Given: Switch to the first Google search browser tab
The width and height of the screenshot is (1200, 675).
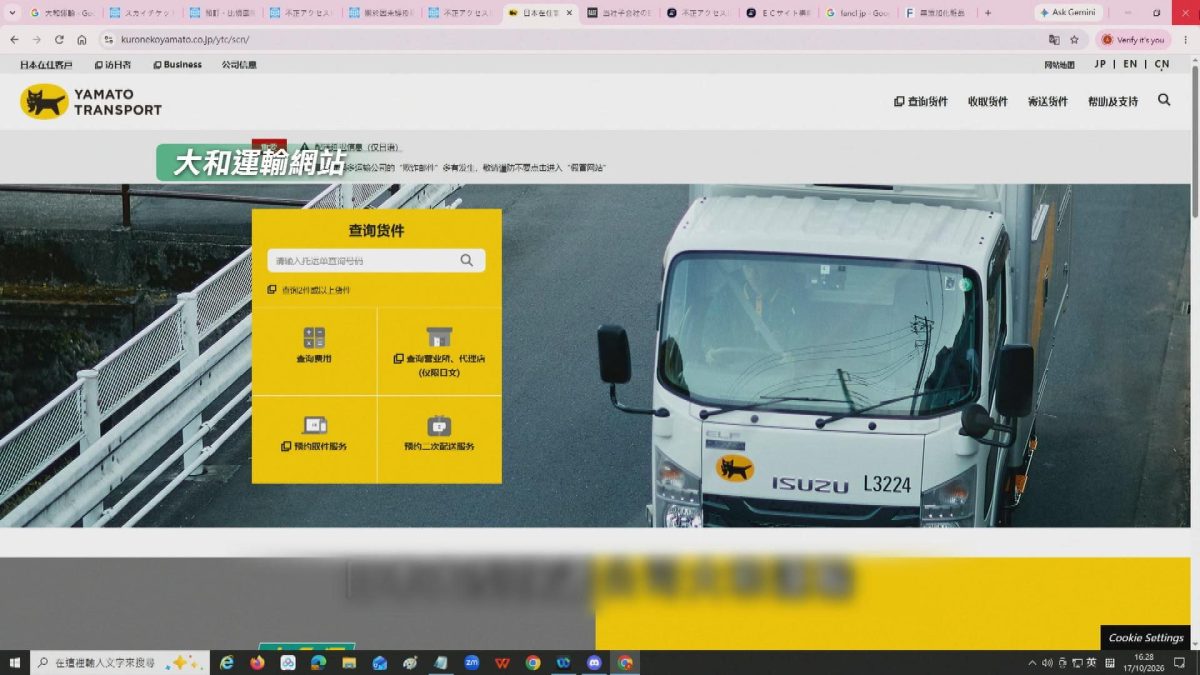Looking at the screenshot, I should [x=62, y=13].
